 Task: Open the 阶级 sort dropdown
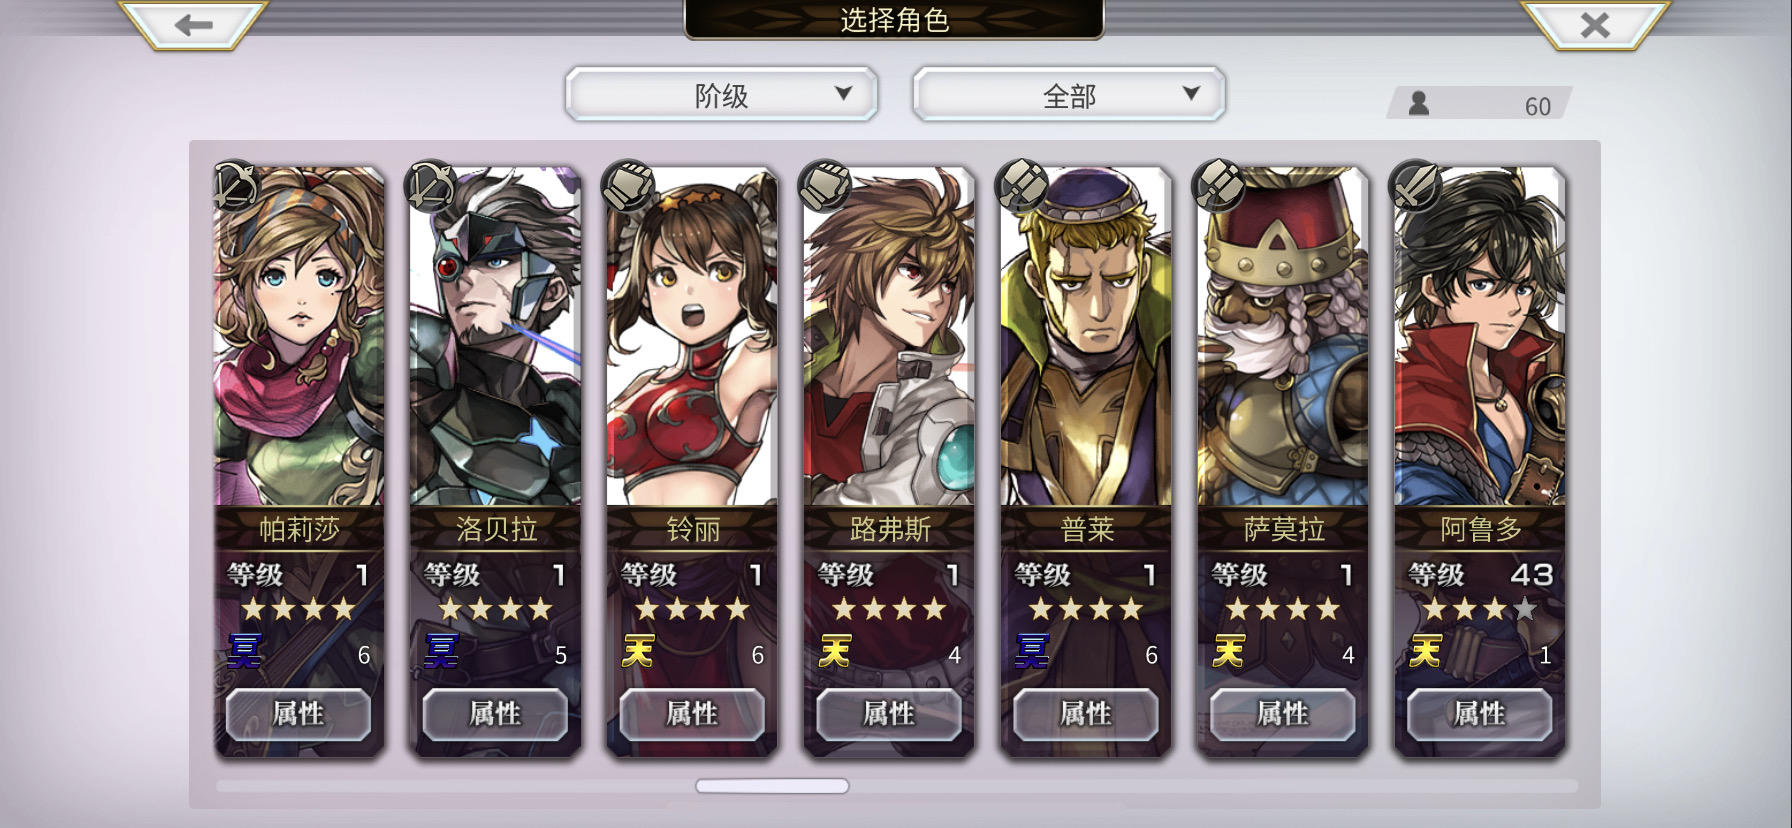point(721,95)
